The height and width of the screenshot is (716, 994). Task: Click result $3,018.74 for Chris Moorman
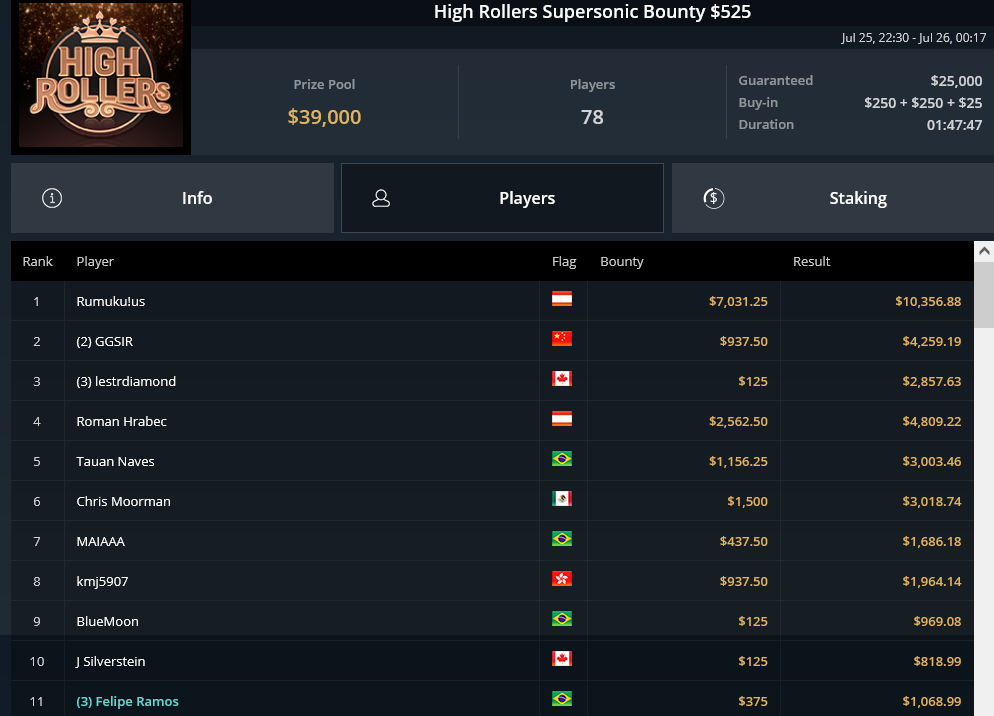pos(932,501)
